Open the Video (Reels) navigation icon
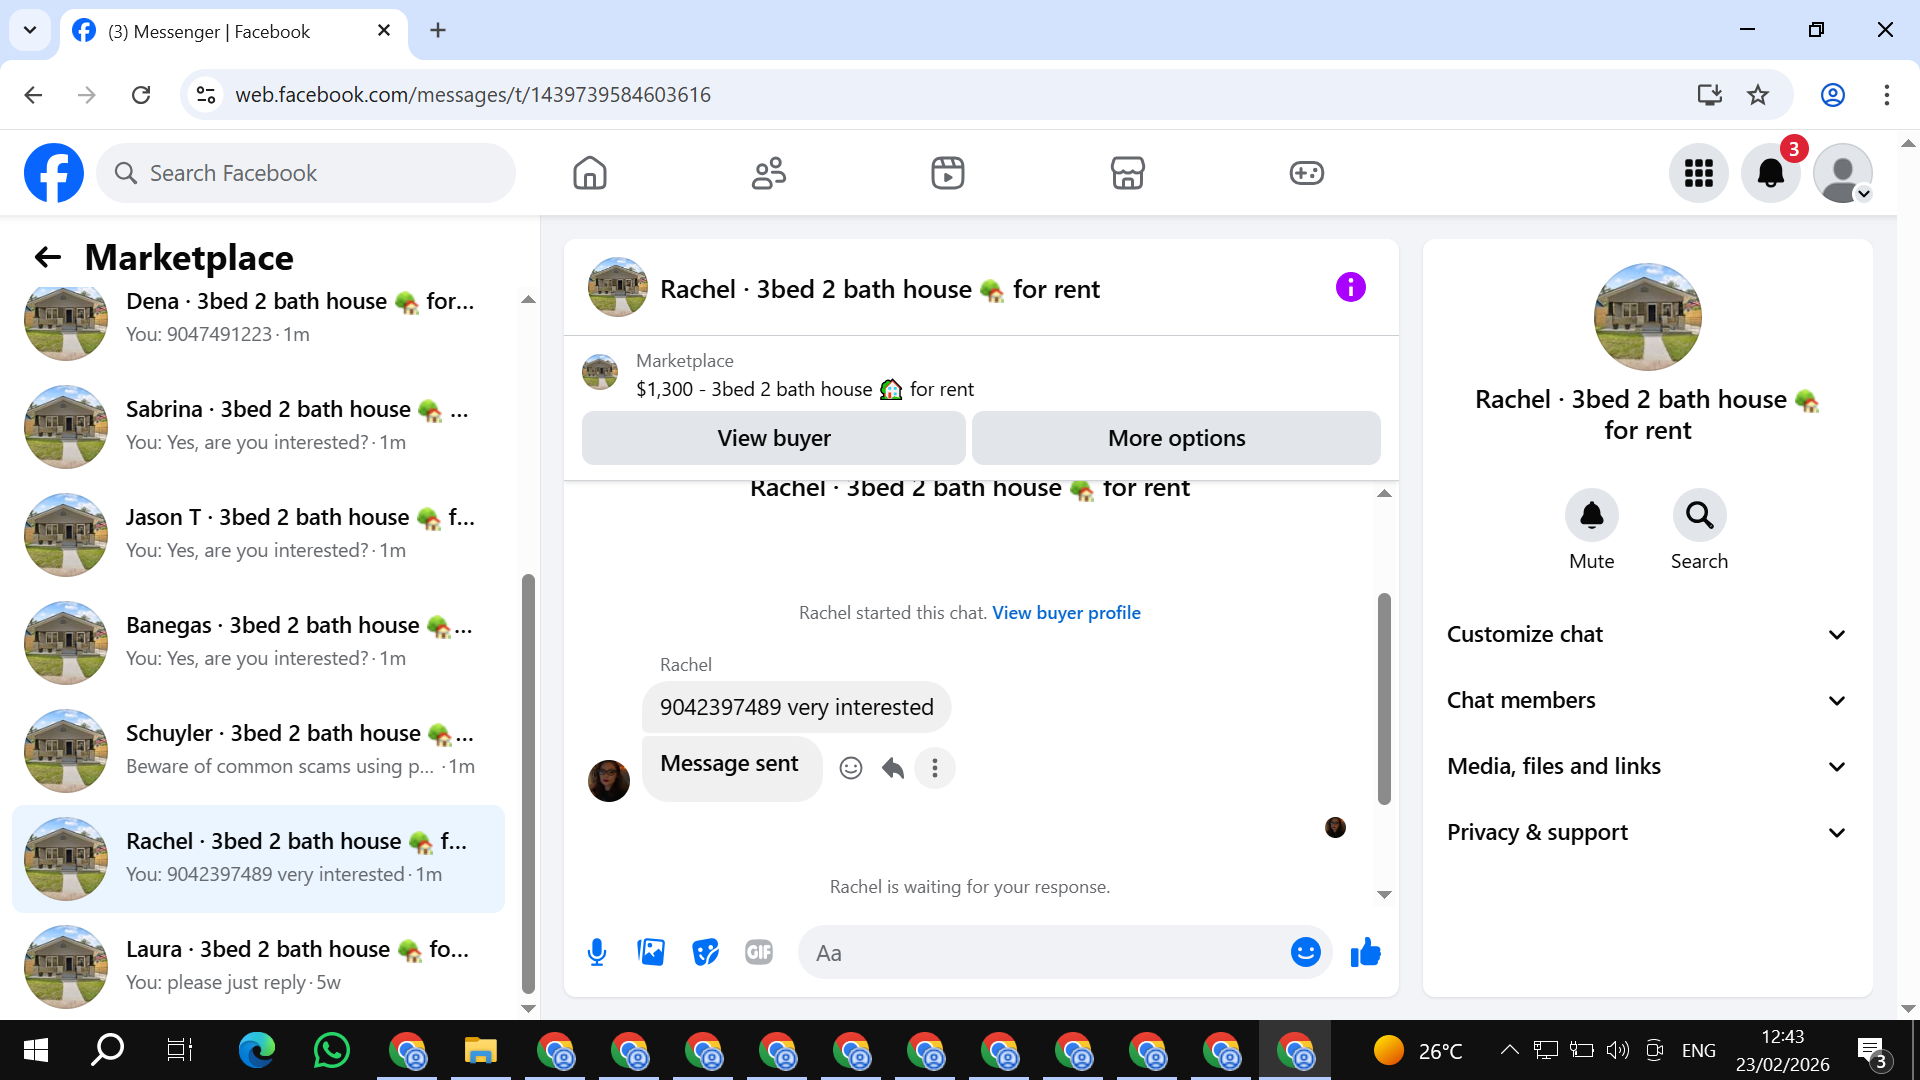1920x1080 pixels. point(948,173)
